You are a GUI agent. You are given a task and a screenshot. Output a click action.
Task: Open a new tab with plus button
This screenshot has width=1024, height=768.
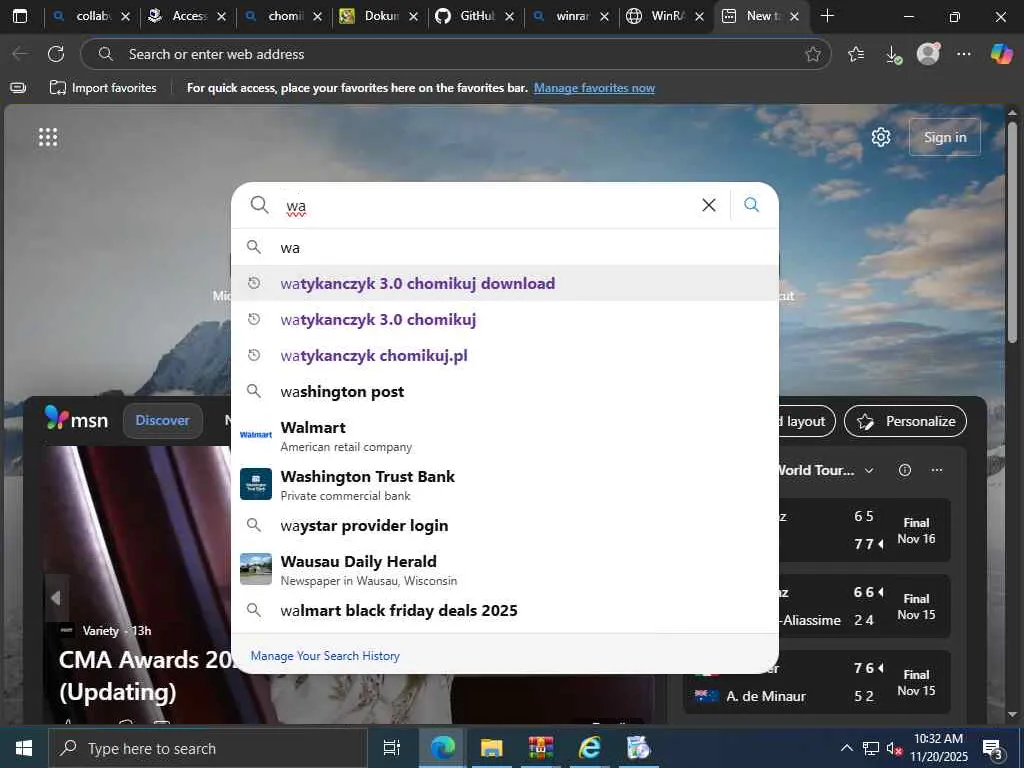(x=827, y=16)
